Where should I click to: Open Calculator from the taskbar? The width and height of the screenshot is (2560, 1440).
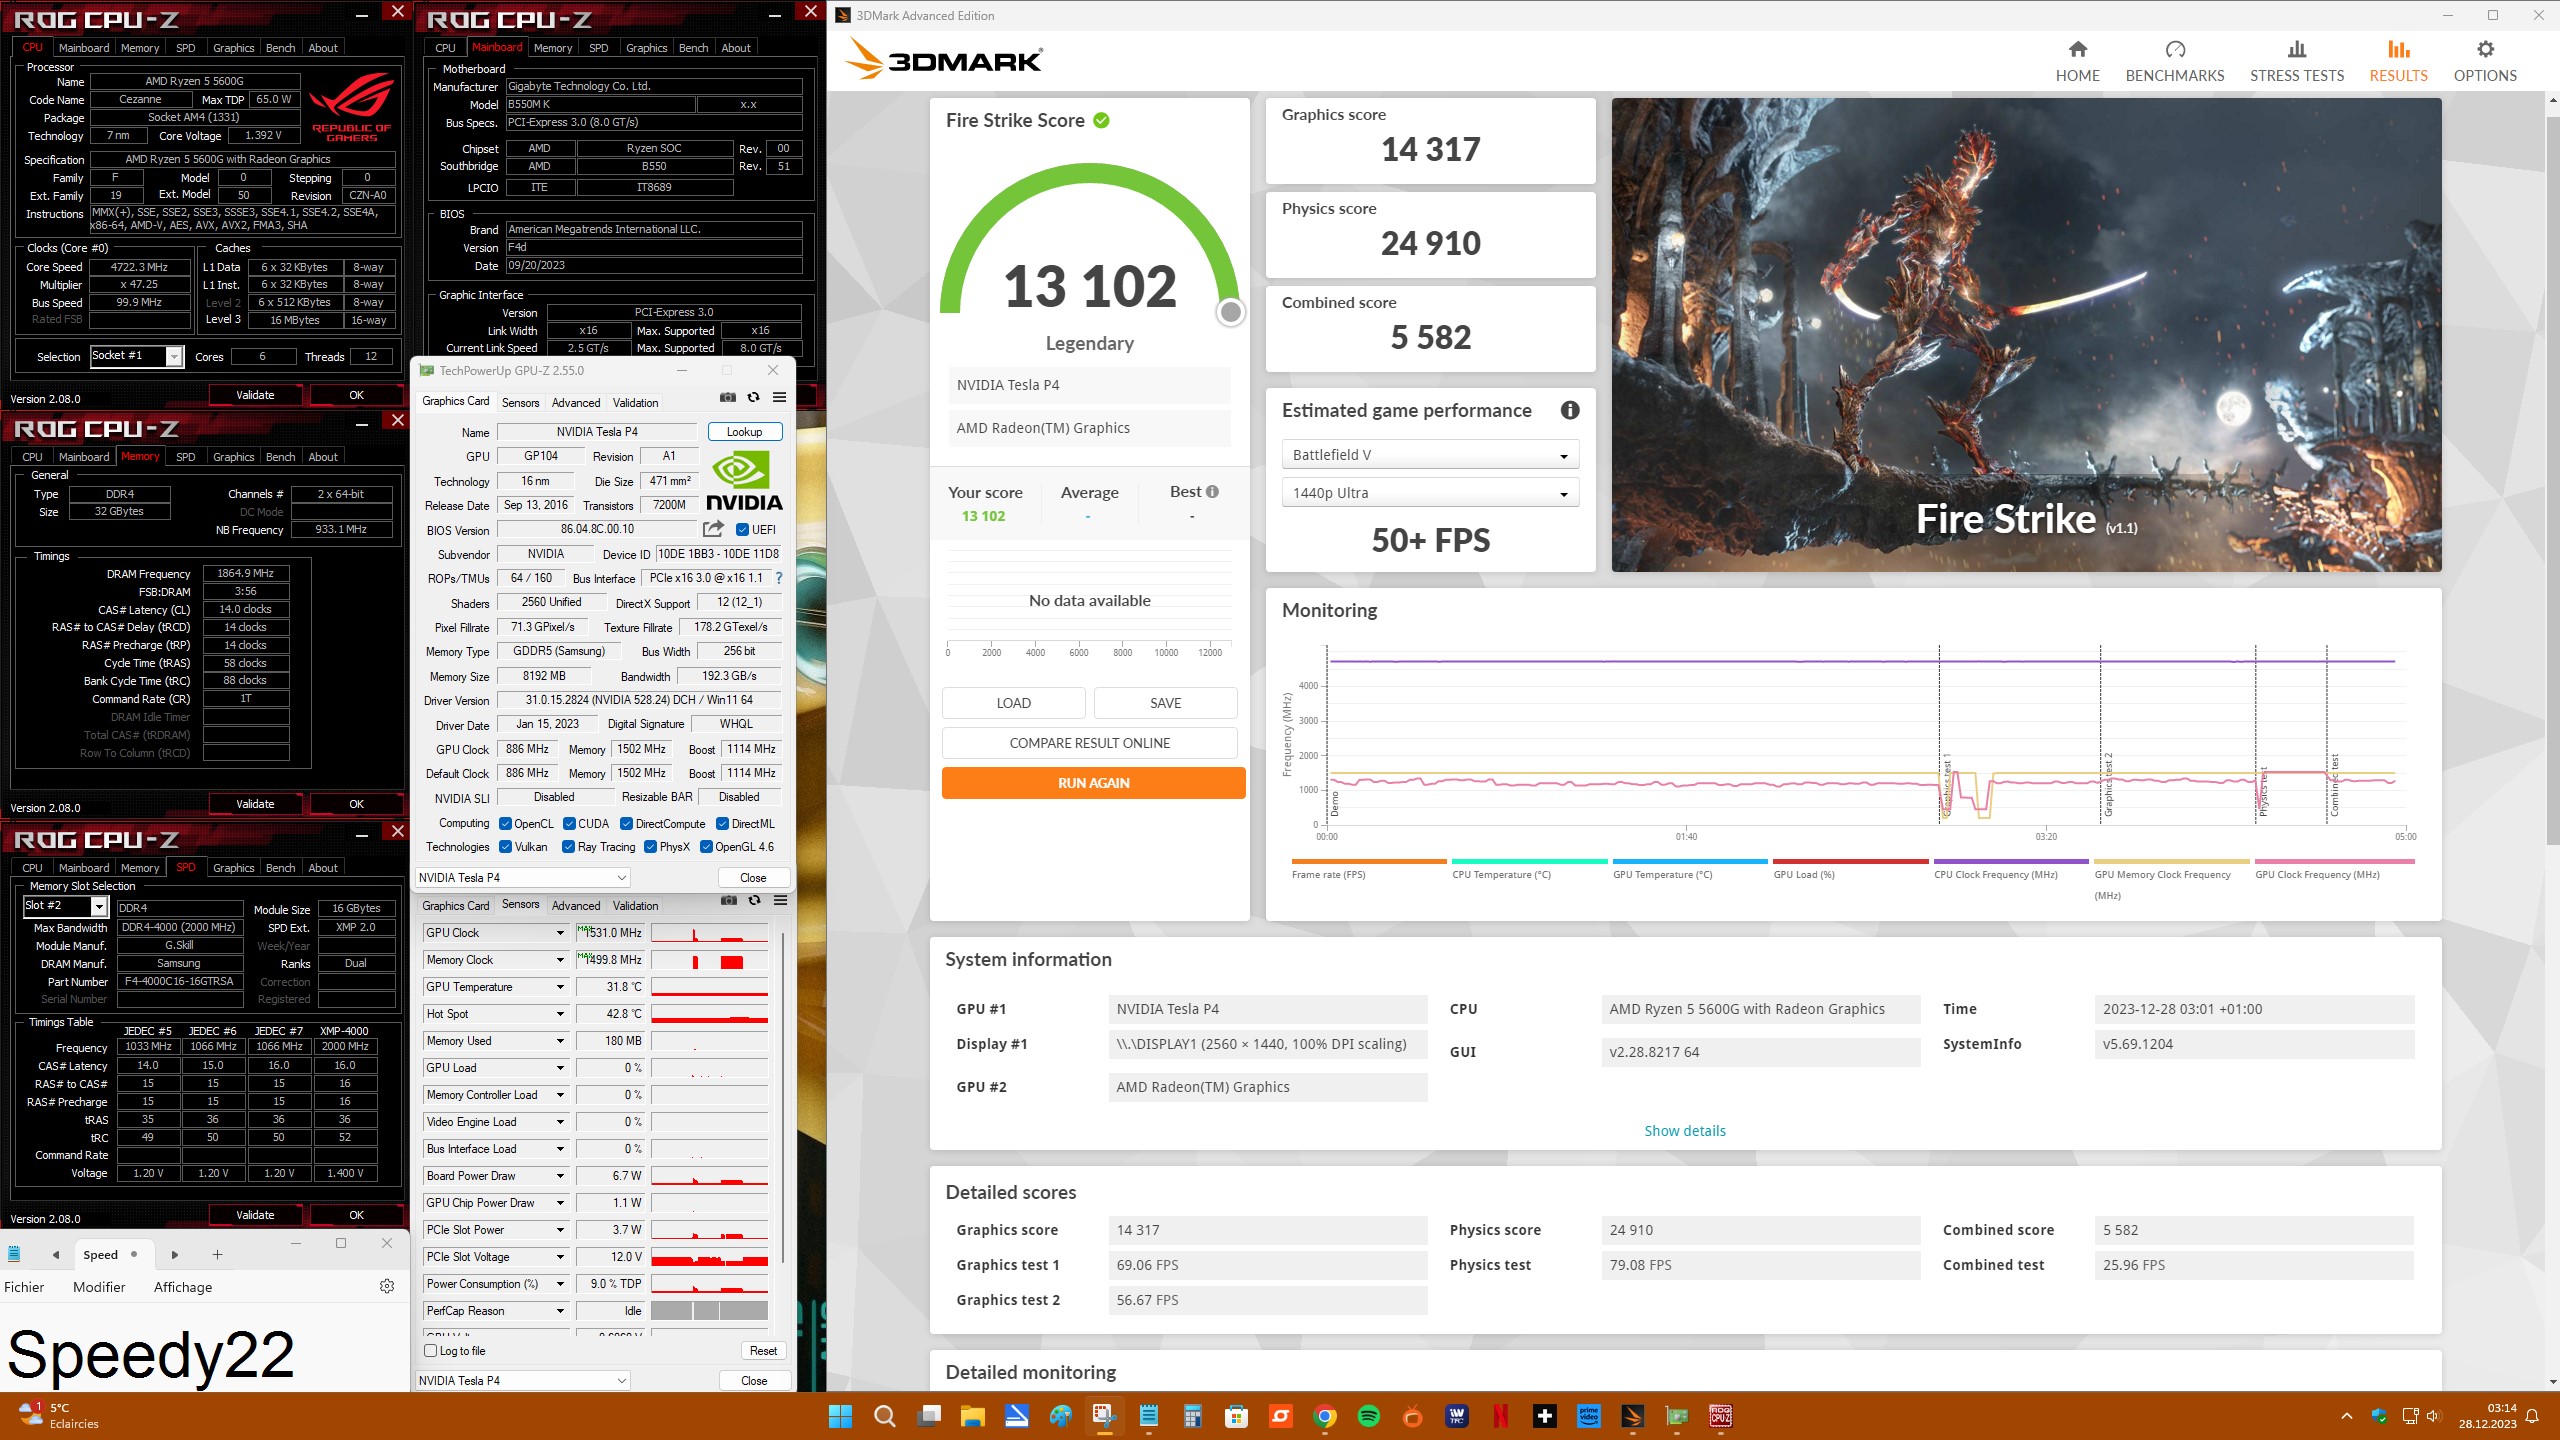[1193, 1416]
